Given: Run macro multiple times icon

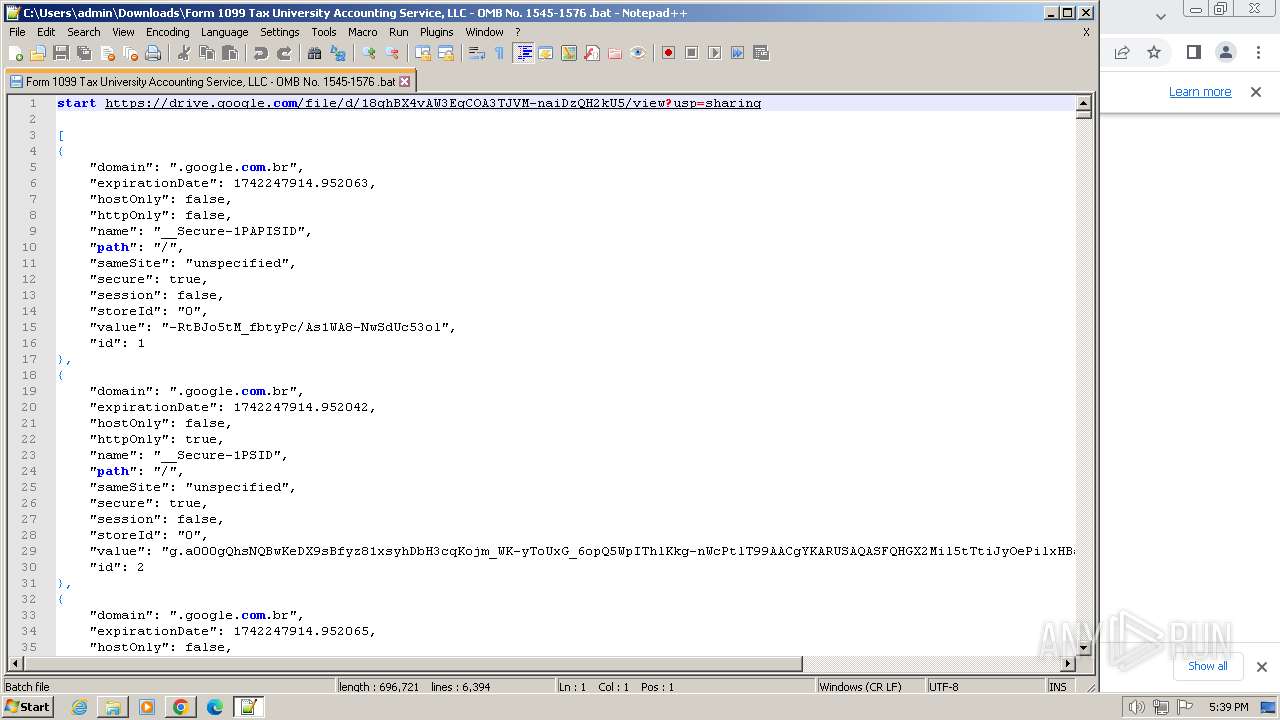Looking at the screenshot, I should click(x=737, y=53).
